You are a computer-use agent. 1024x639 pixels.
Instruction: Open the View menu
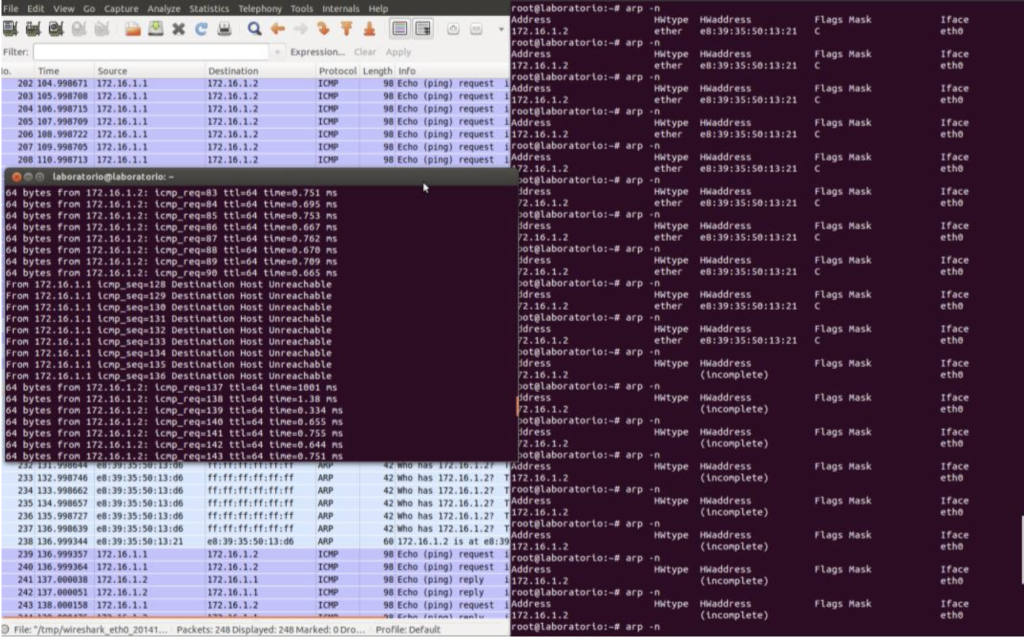pos(63,8)
